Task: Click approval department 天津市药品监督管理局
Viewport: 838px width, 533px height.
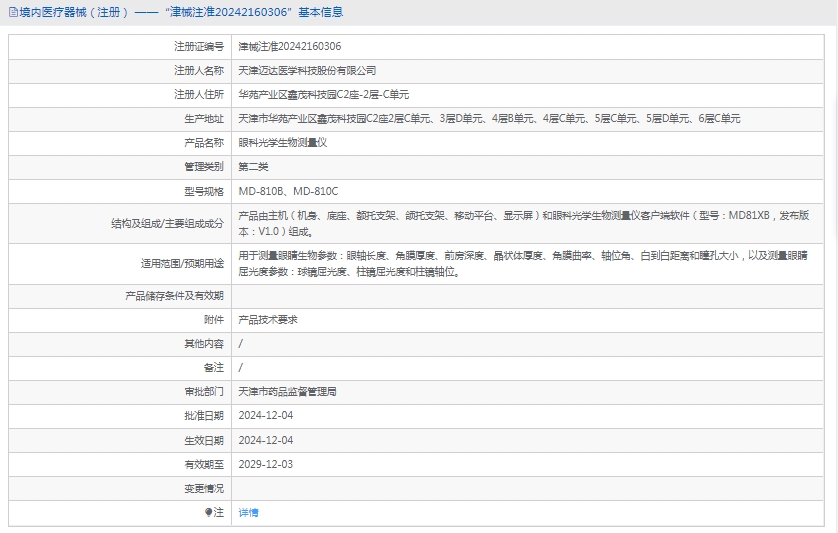Action: (287, 391)
